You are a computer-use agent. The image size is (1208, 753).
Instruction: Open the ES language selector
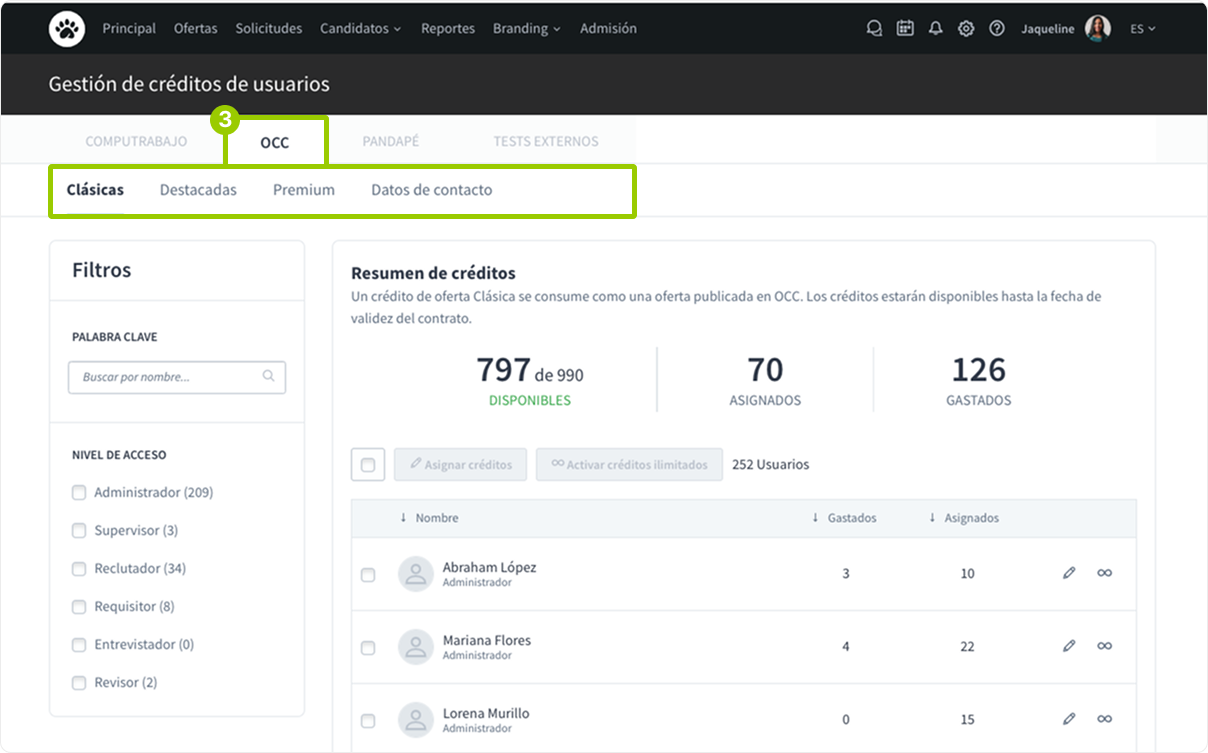[x=1142, y=29]
